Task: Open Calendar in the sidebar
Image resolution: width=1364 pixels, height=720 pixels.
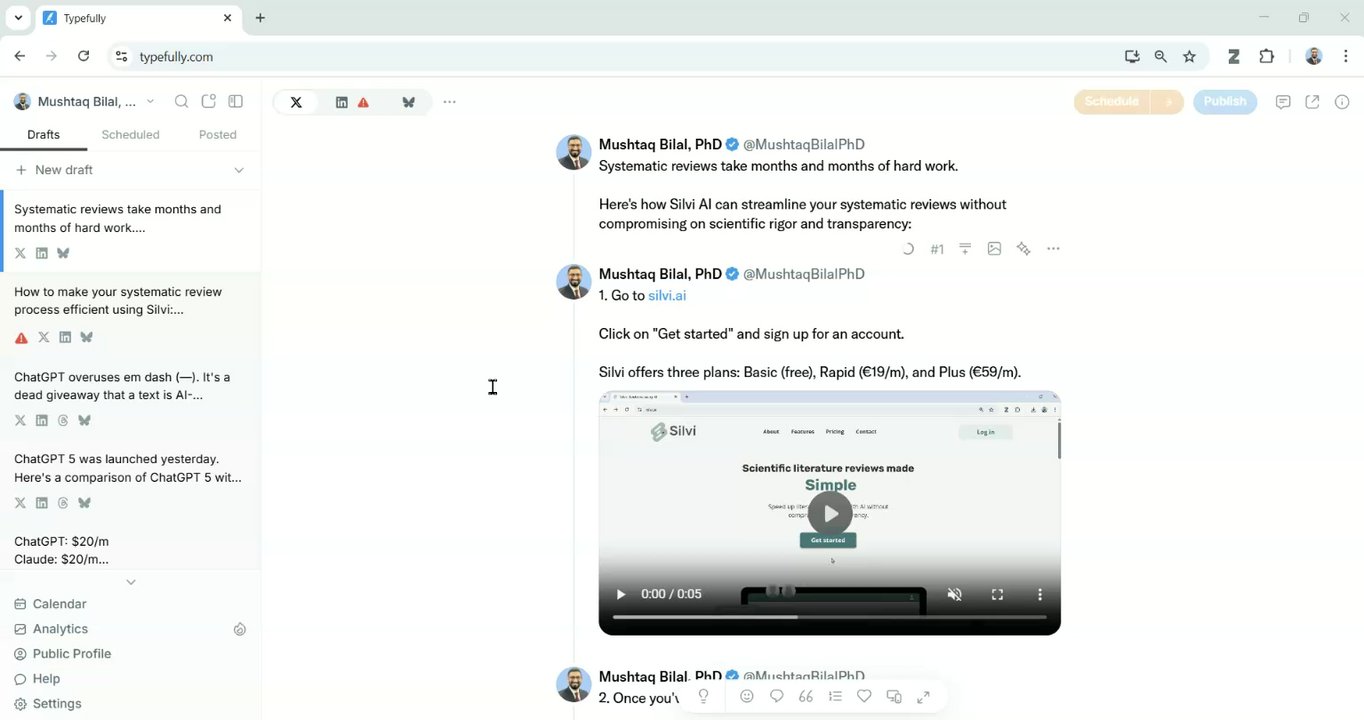Action: 50,604
